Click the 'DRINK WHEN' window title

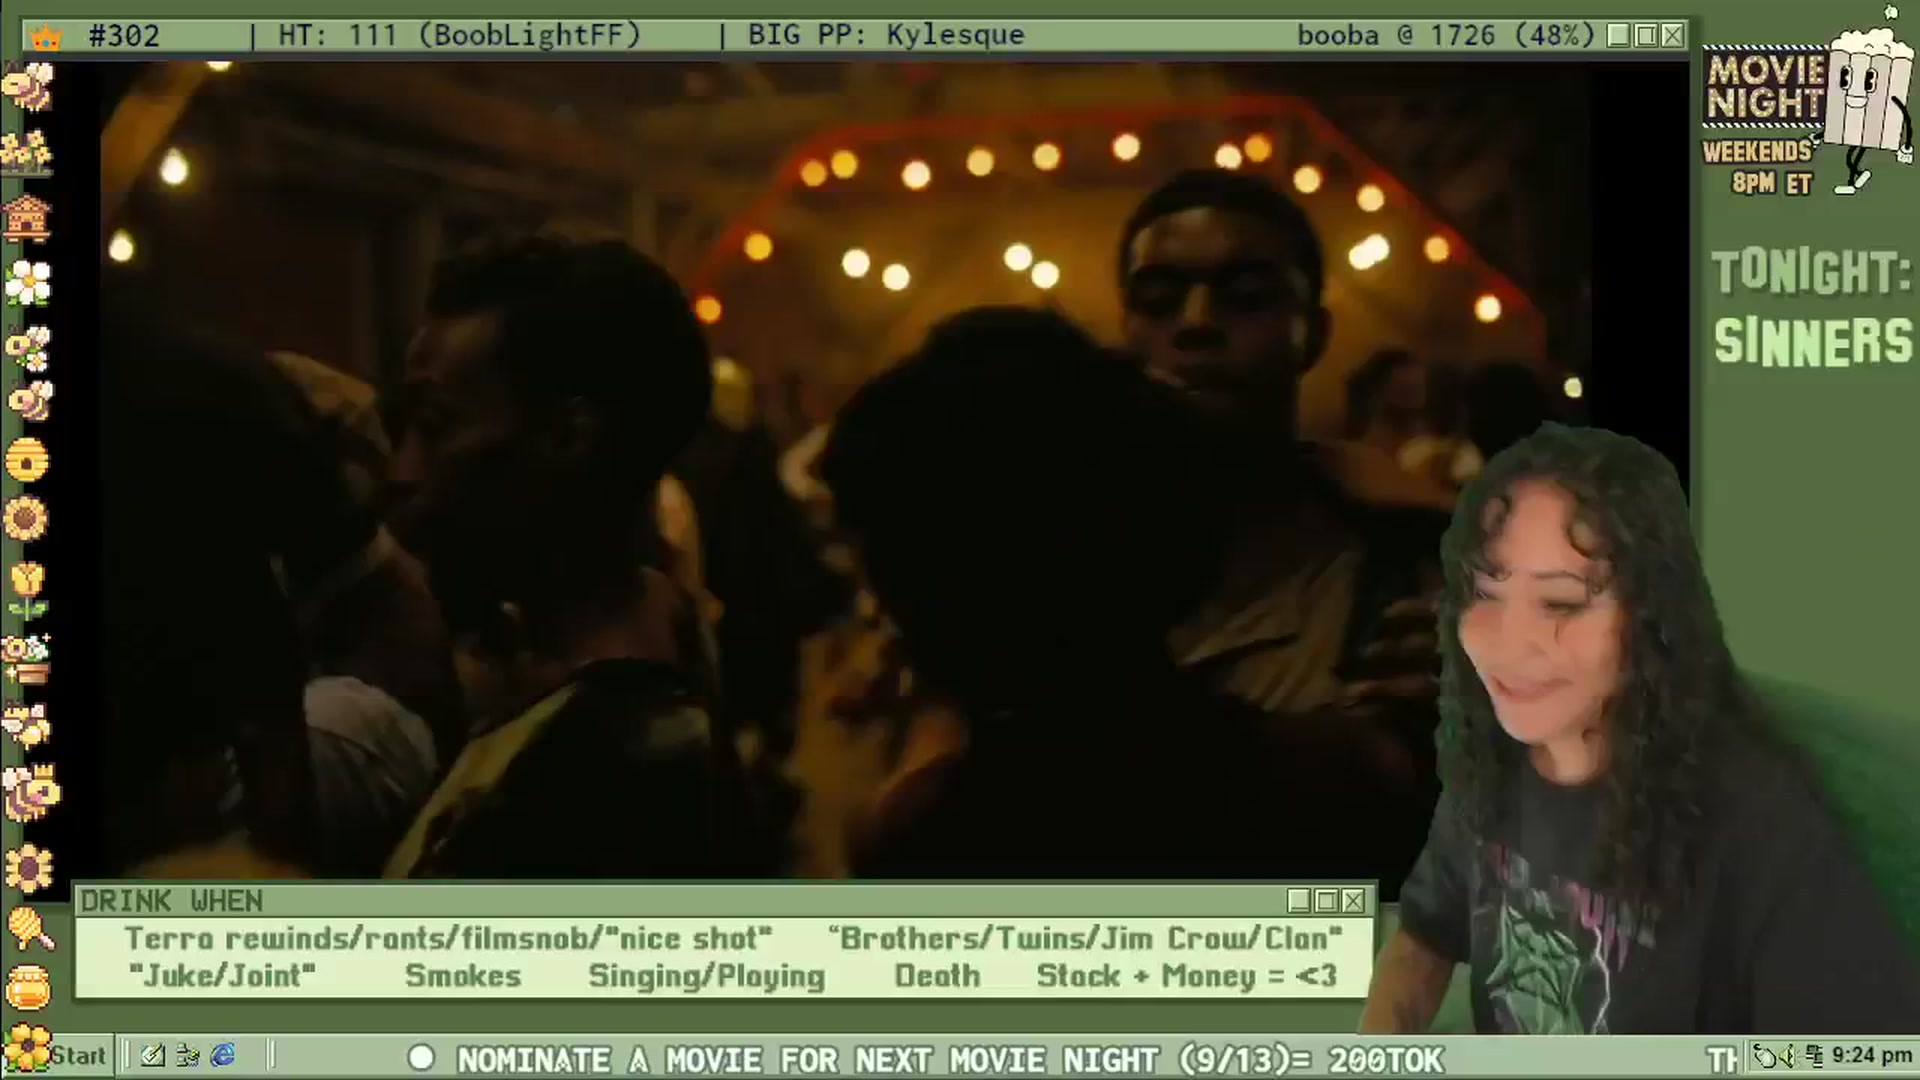(171, 901)
